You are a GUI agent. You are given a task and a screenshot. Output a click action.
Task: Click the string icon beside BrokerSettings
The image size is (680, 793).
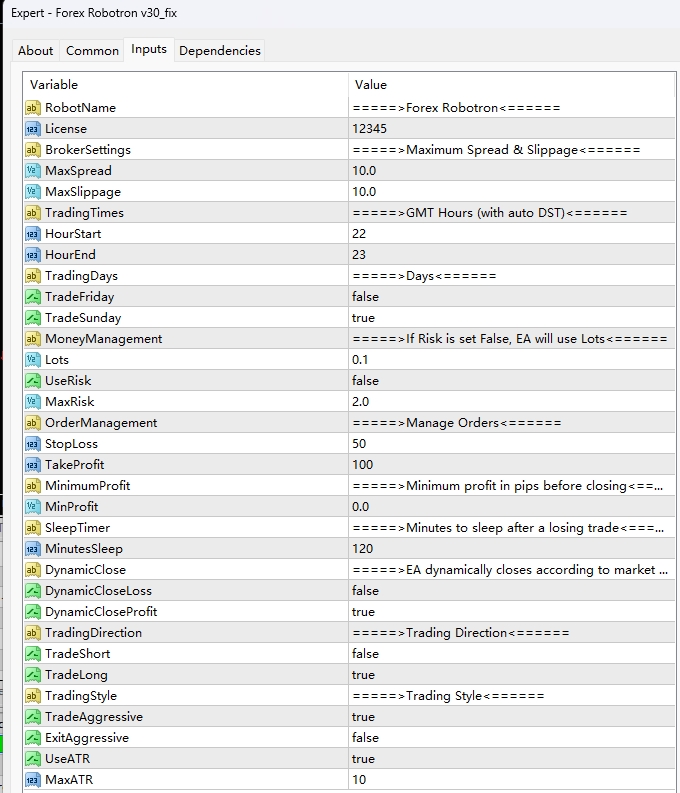(x=32, y=150)
